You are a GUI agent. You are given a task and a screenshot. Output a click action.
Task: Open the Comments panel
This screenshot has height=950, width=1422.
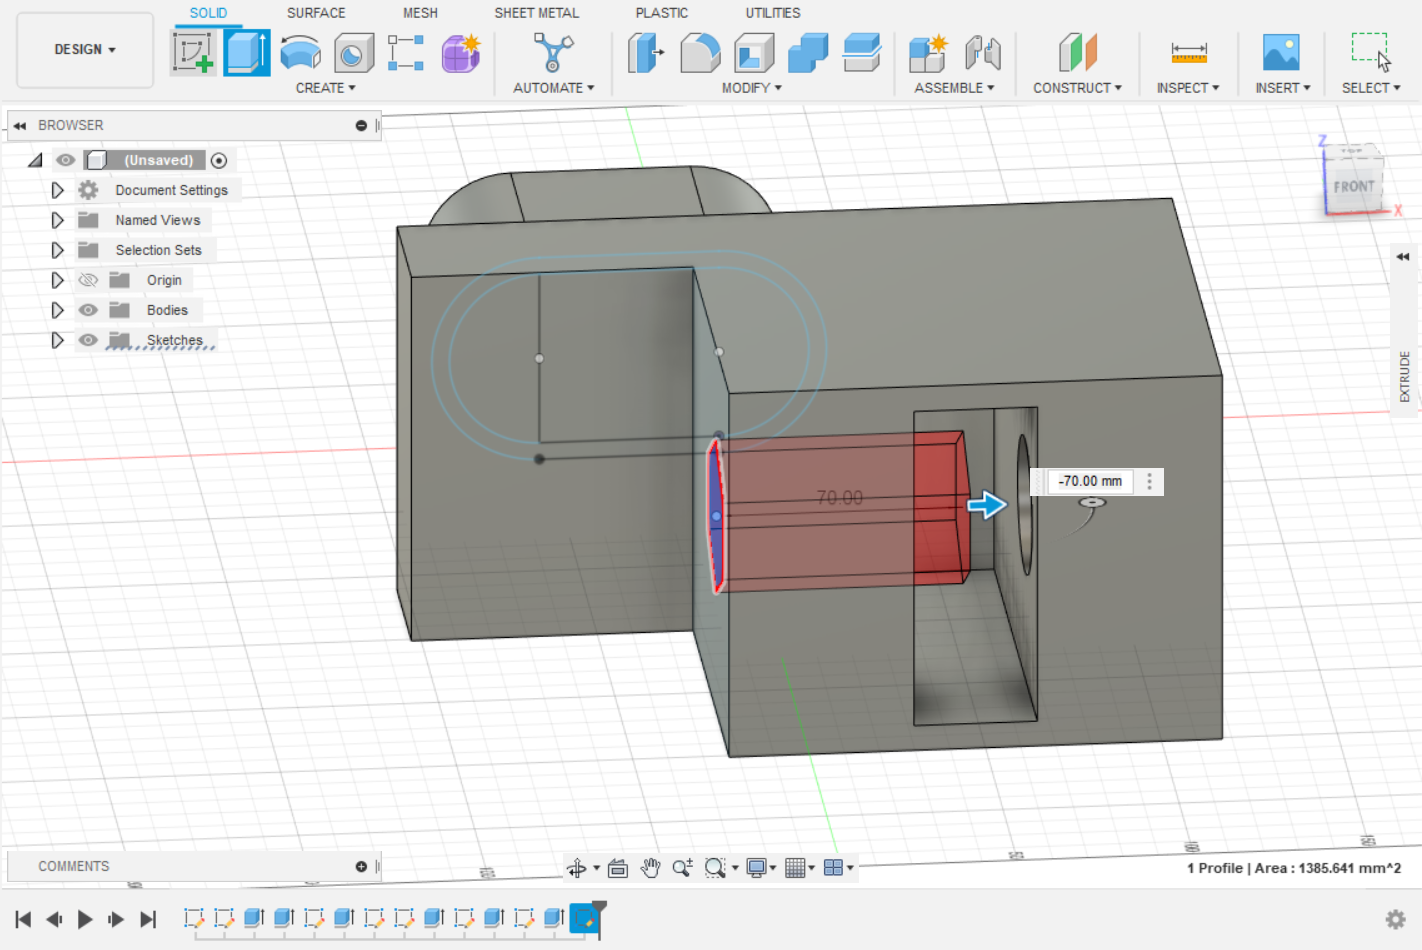pyautogui.click(x=73, y=866)
